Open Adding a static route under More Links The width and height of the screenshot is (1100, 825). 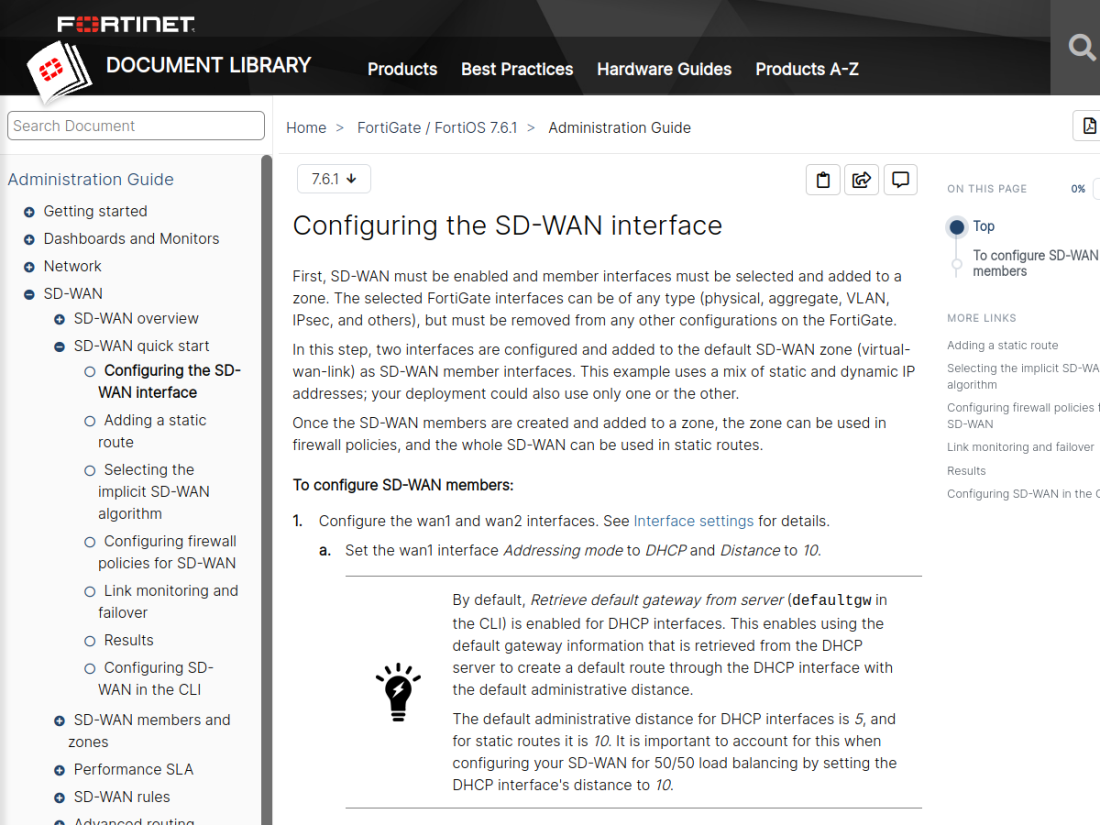pos(1002,345)
